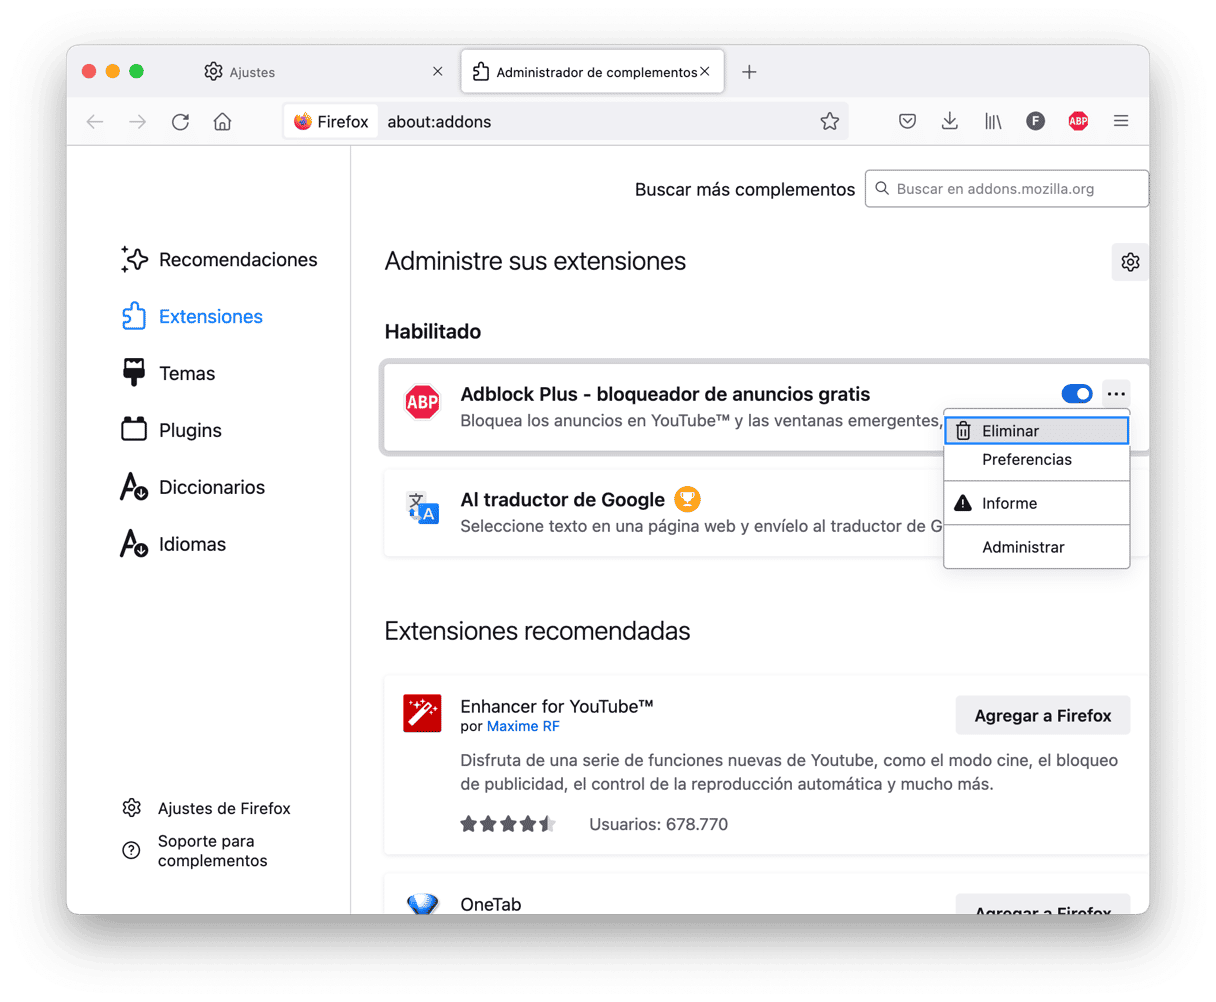
Task: Click the Enhancer for YouTube title
Action: pos(557,706)
